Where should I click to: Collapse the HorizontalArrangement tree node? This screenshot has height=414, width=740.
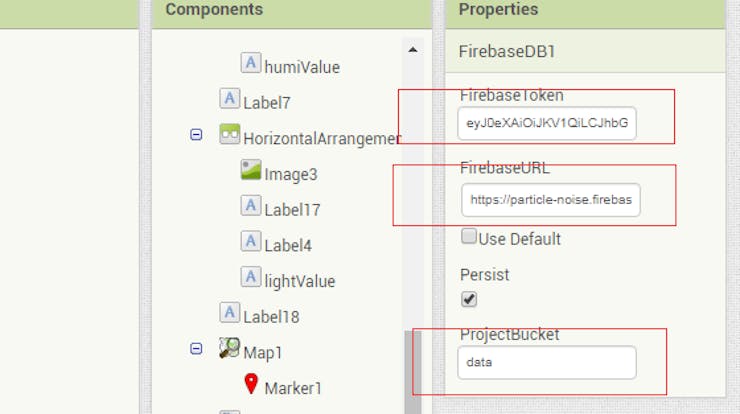pyautogui.click(x=196, y=135)
